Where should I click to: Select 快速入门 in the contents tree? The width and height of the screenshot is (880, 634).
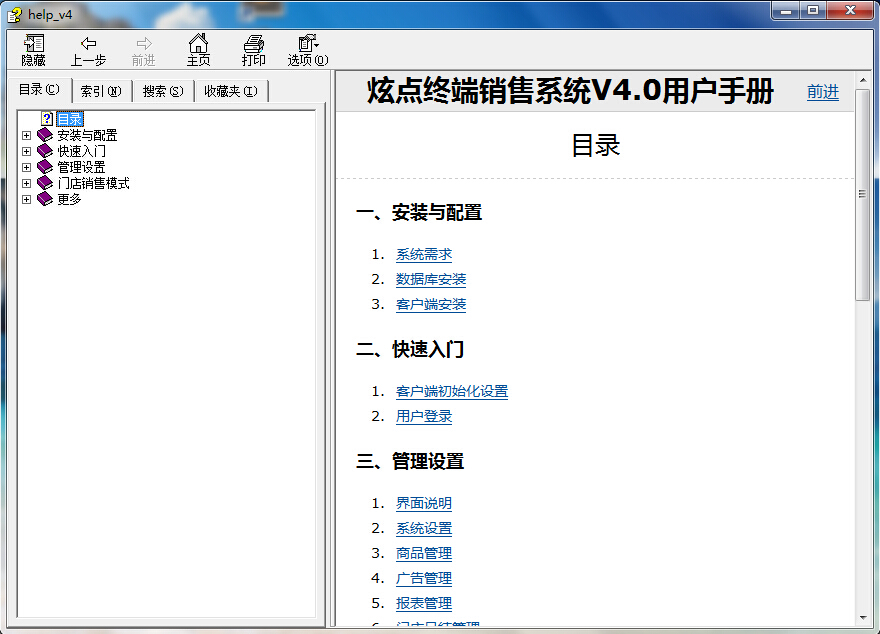click(81, 151)
